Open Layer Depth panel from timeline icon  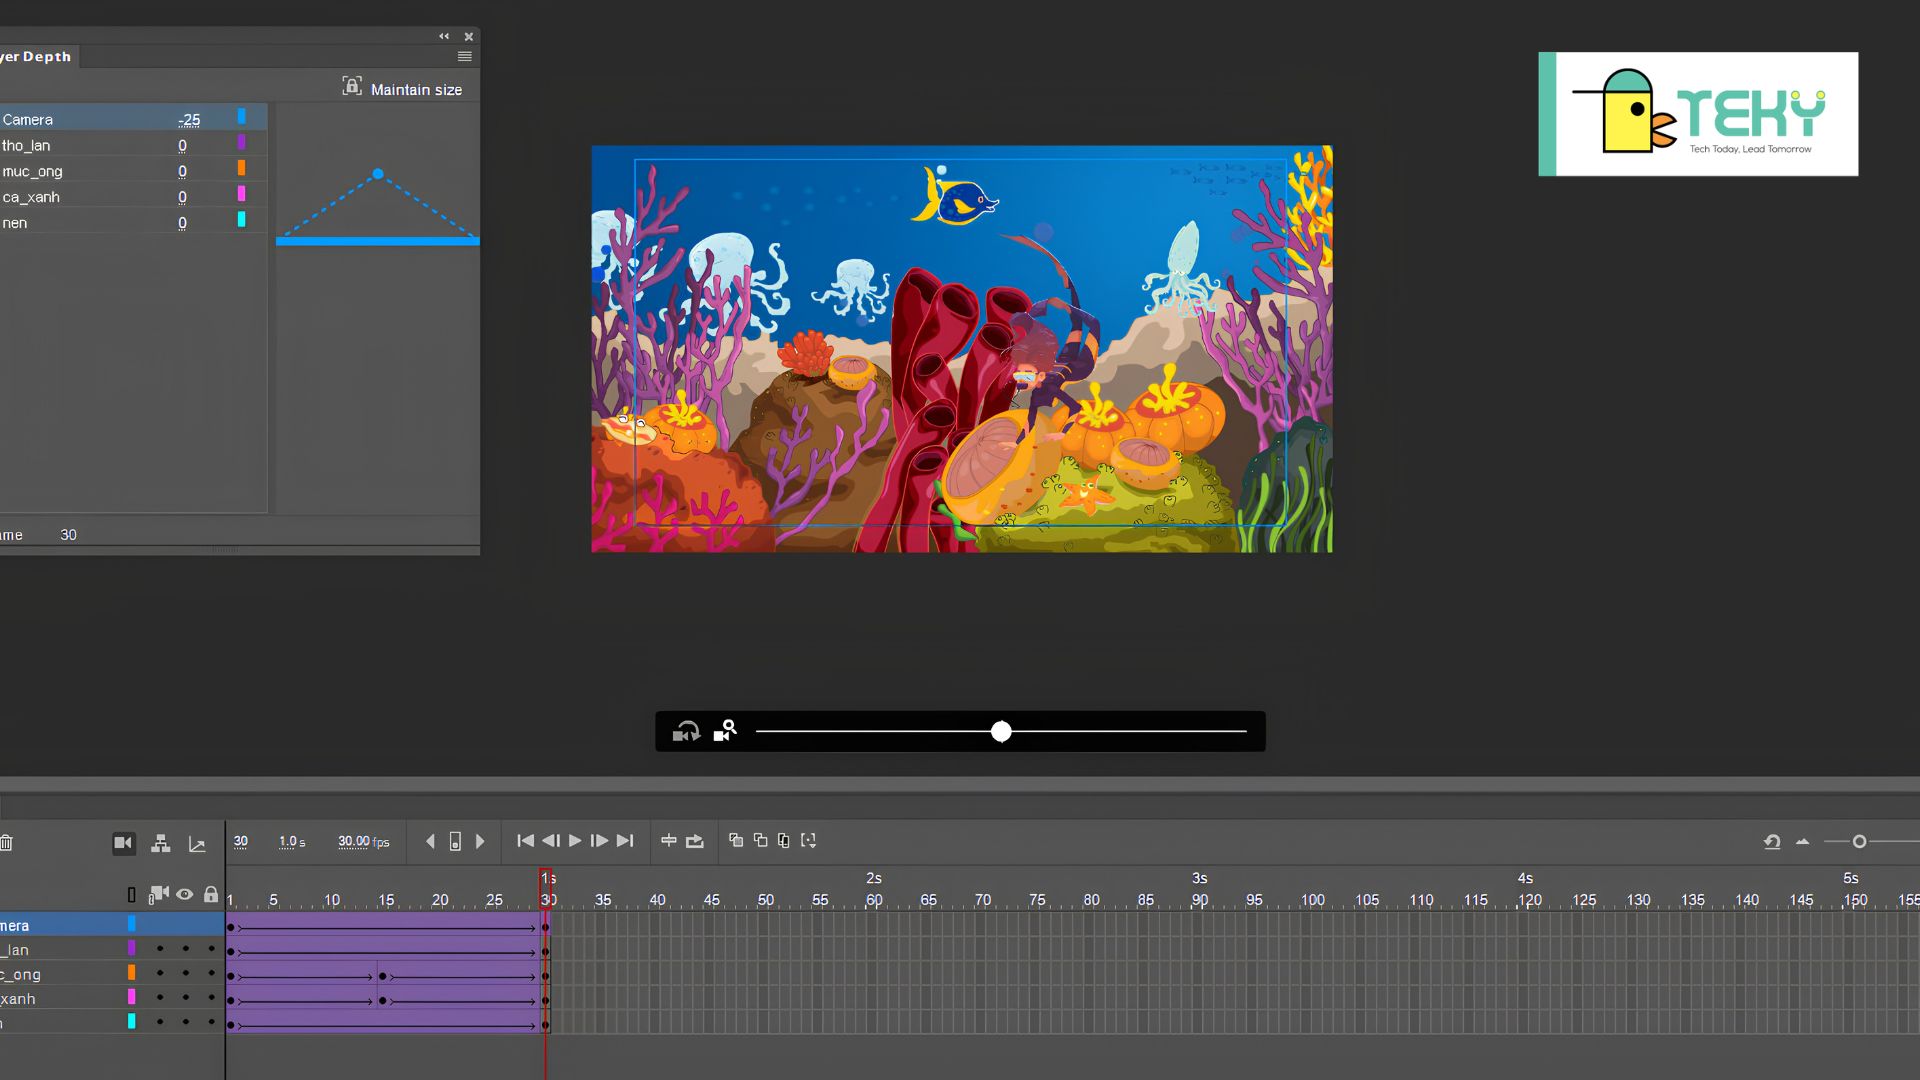point(197,844)
